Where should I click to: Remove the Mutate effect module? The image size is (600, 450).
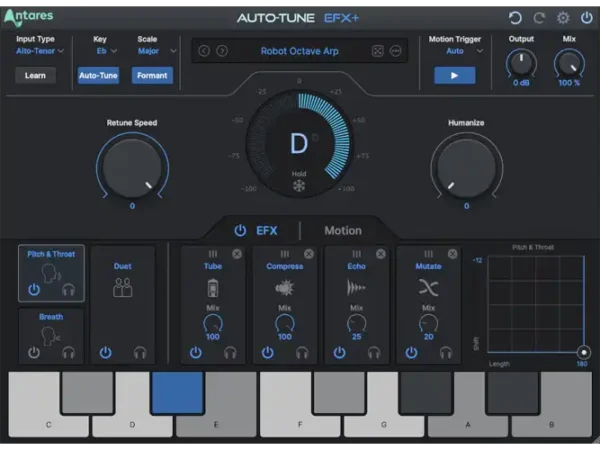click(x=452, y=254)
